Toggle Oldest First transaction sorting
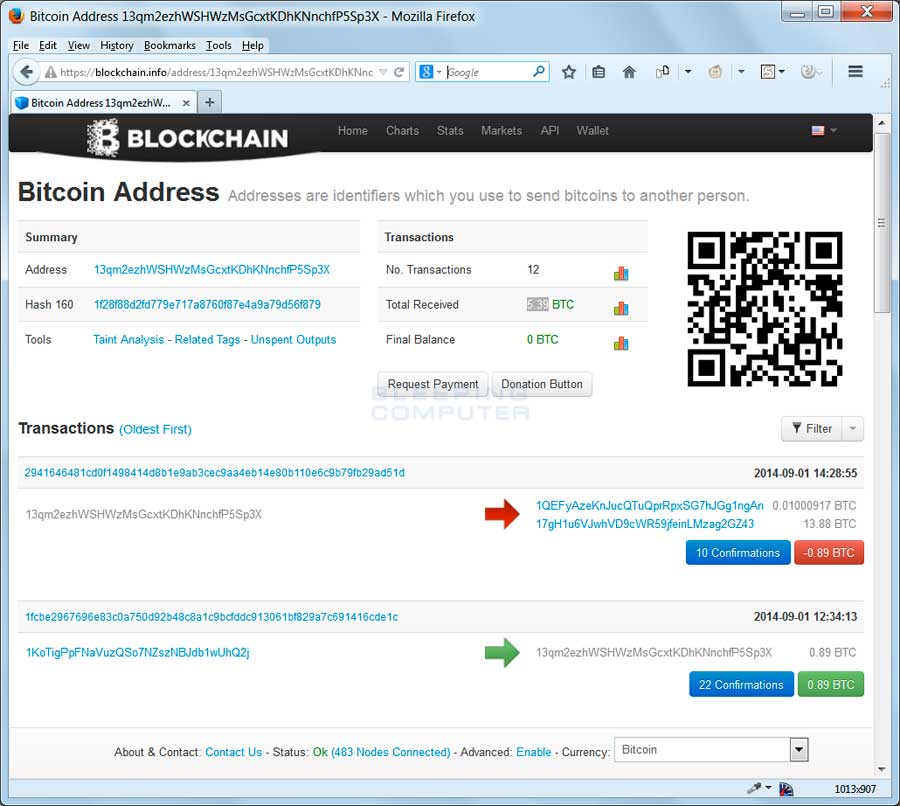 coord(155,429)
